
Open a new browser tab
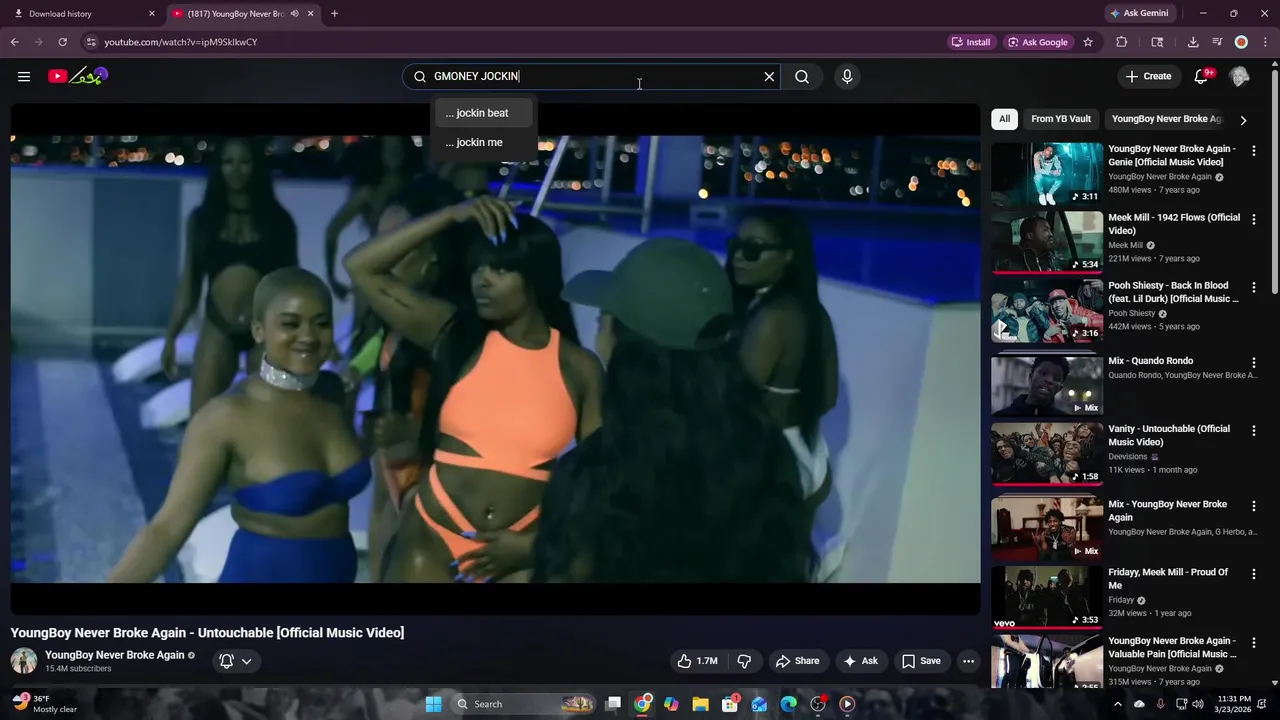(x=334, y=14)
